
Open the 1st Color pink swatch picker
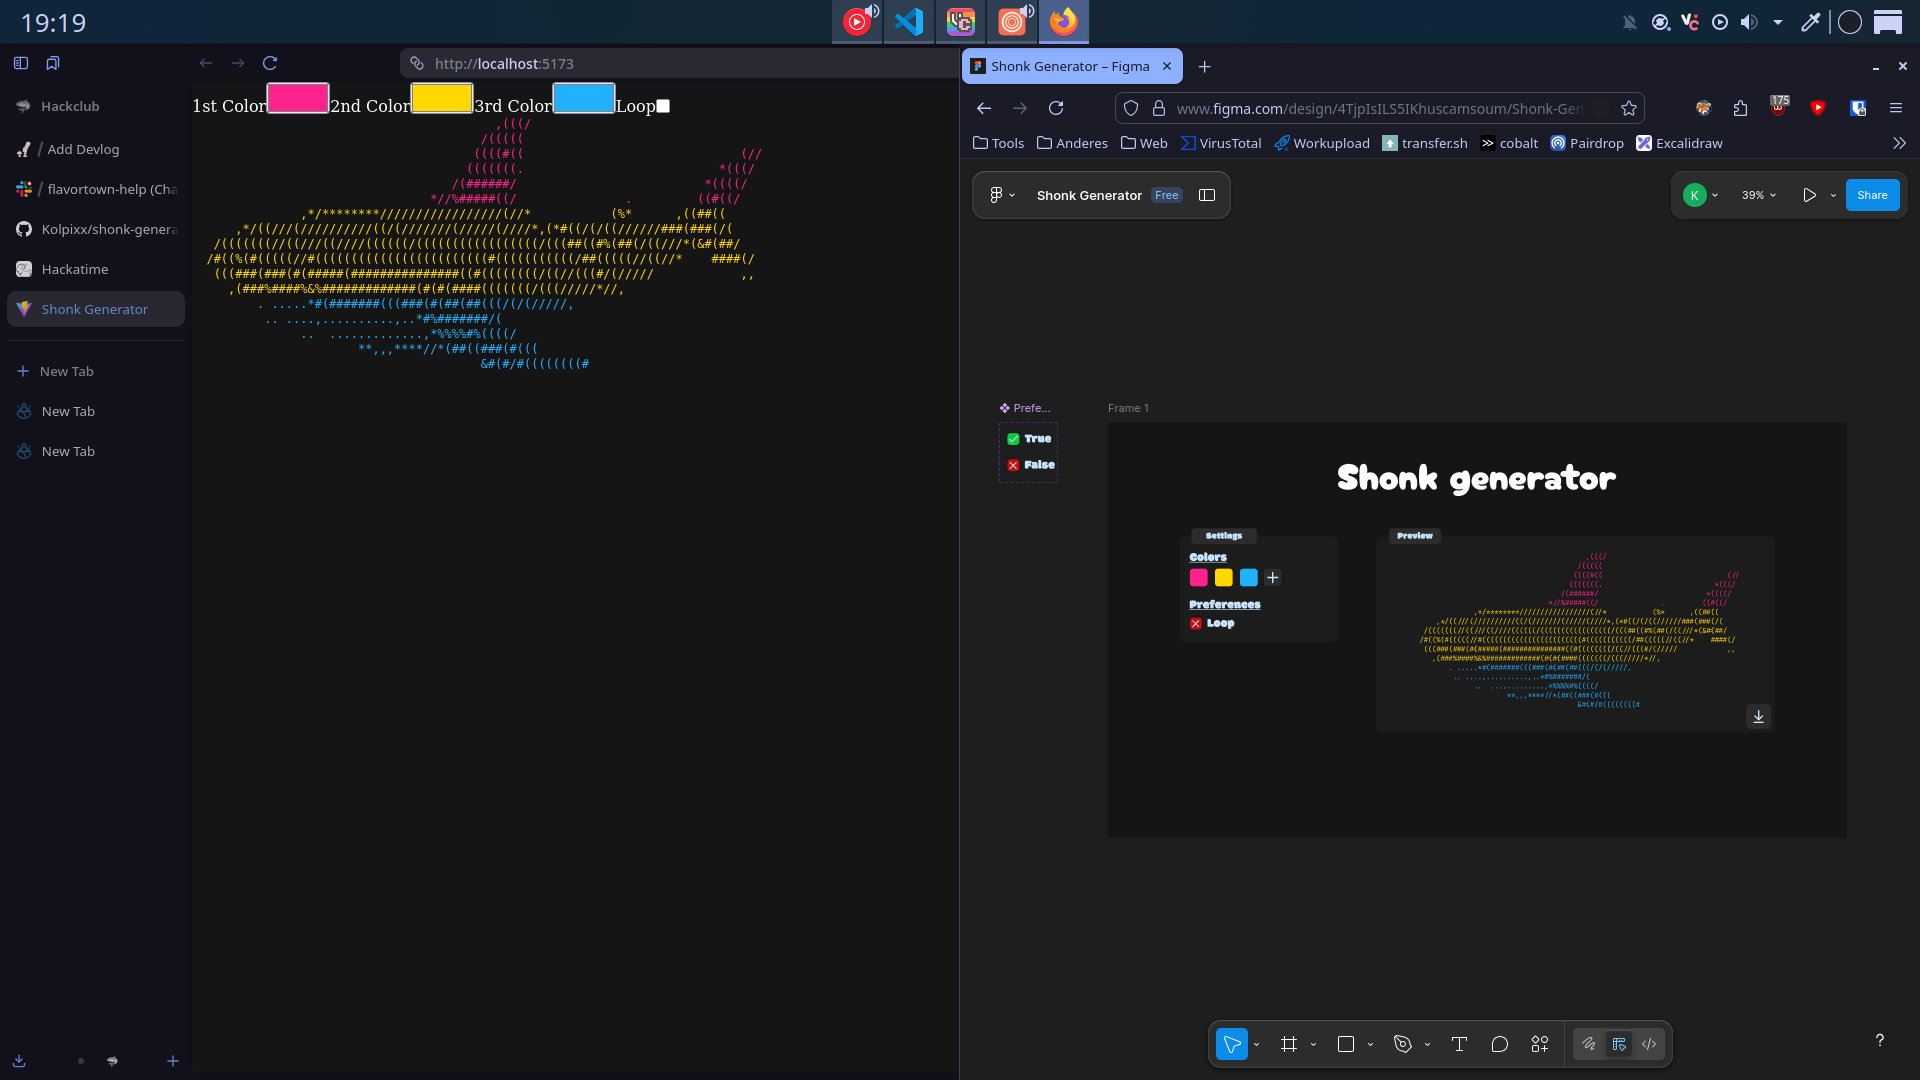(x=298, y=99)
